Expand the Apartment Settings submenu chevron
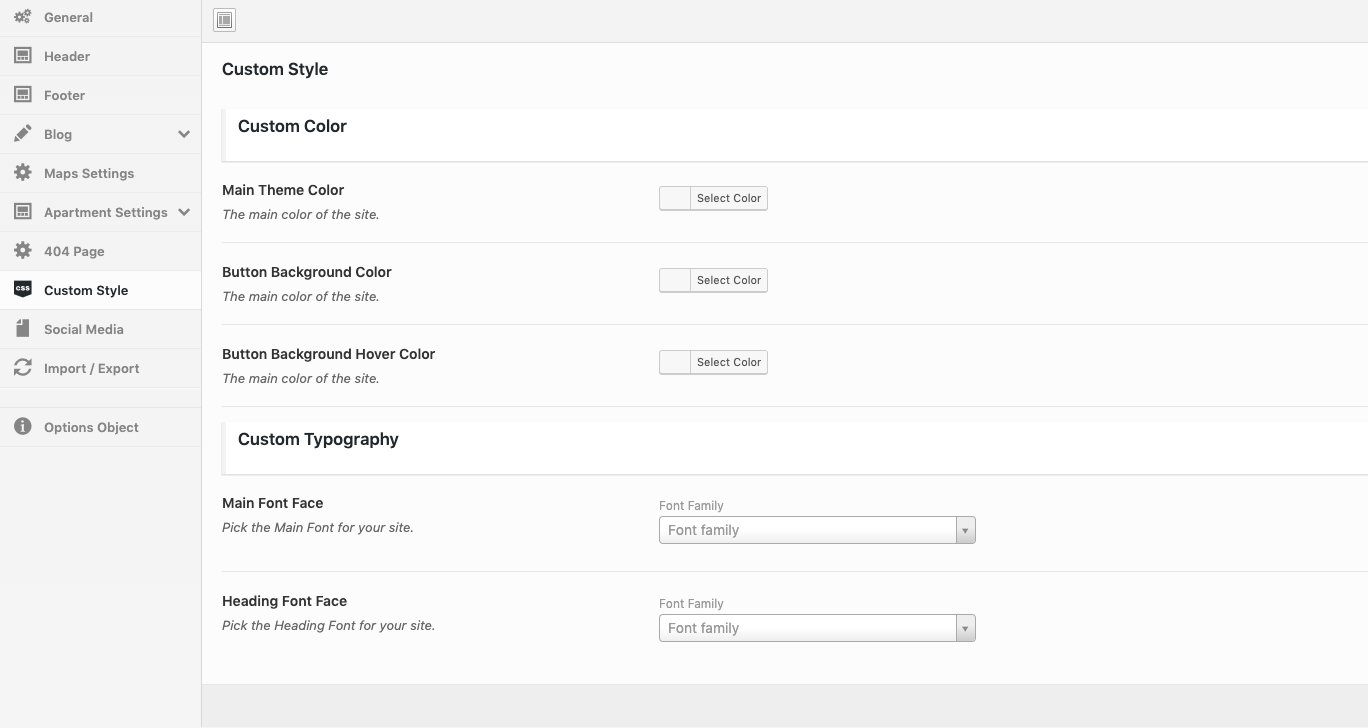This screenshot has width=1368, height=728. click(184, 212)
